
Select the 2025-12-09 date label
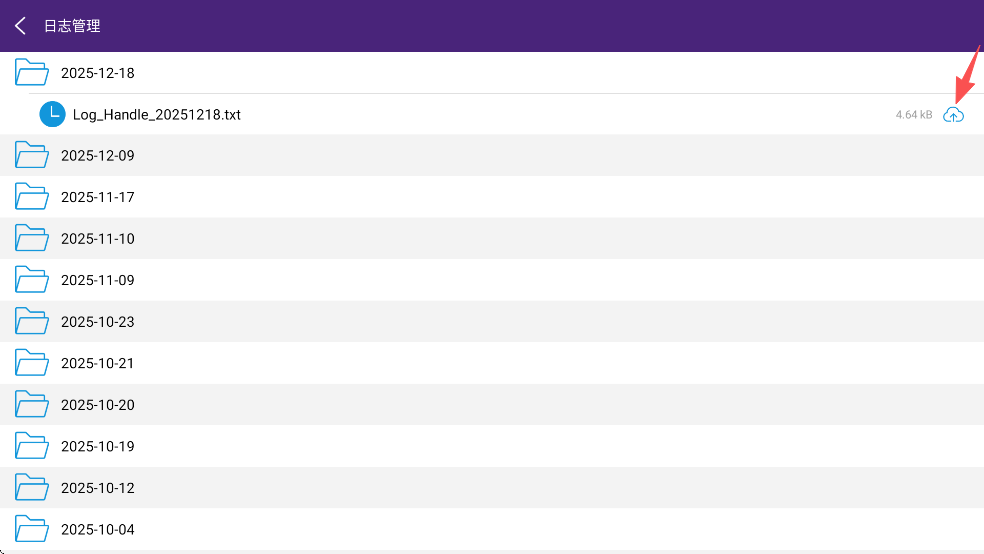click(98, 156)
